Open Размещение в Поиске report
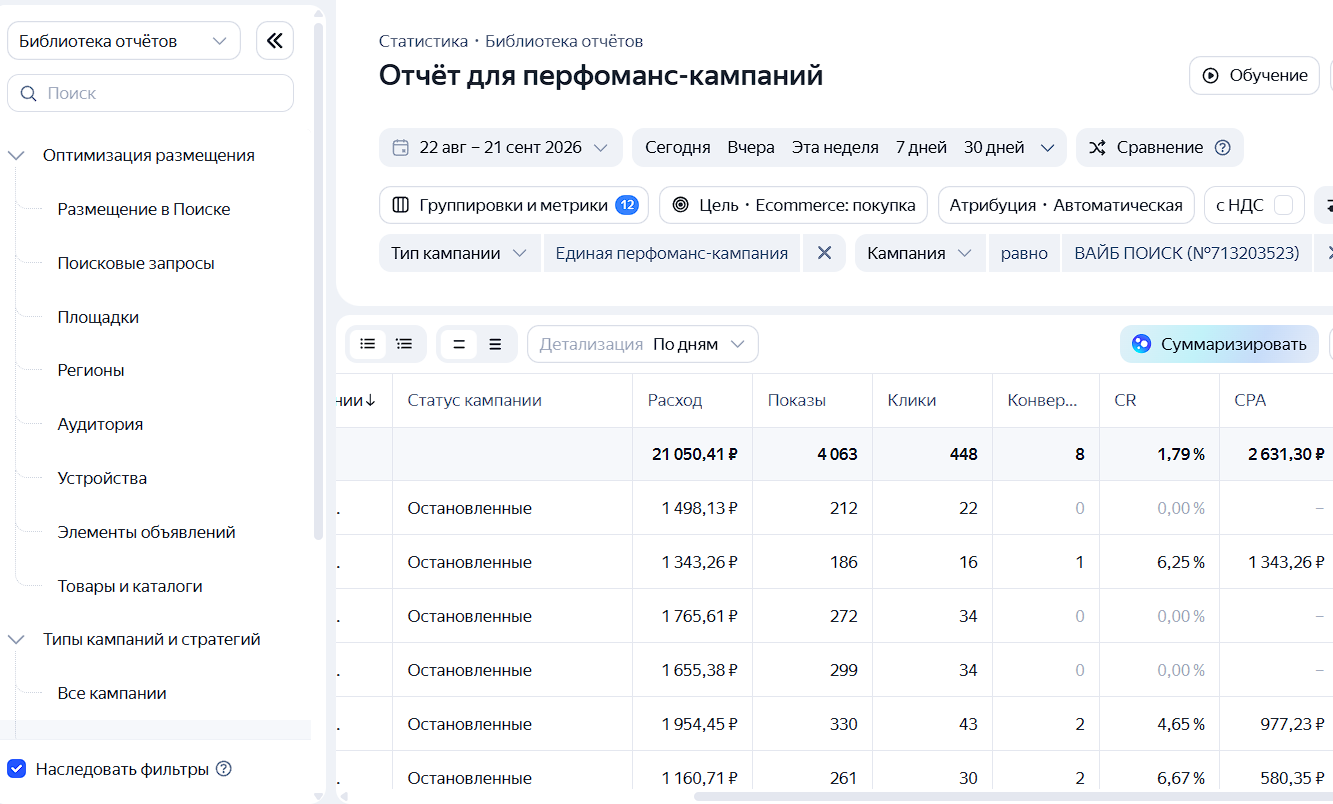 pyautogui.click(x=144, y=209)
